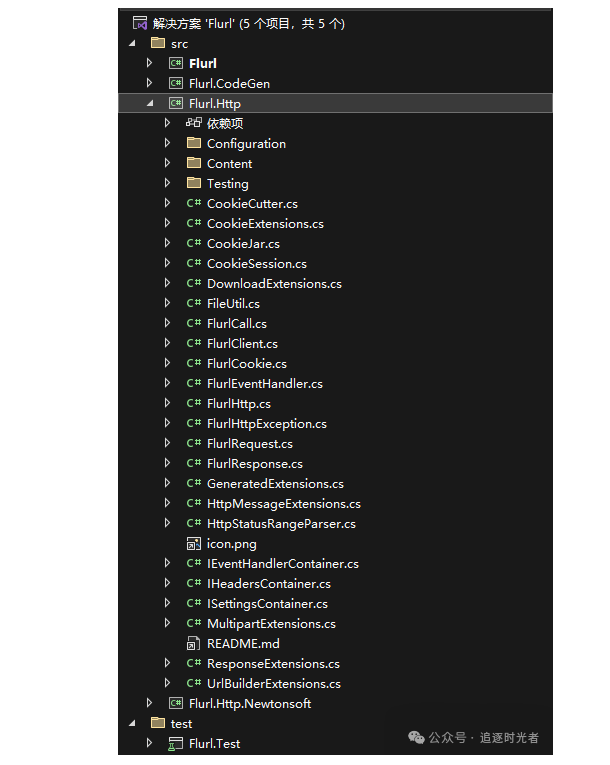Click the C# icon of FileUtil.cs
This screenshot has width=610, height=765.
194,303
